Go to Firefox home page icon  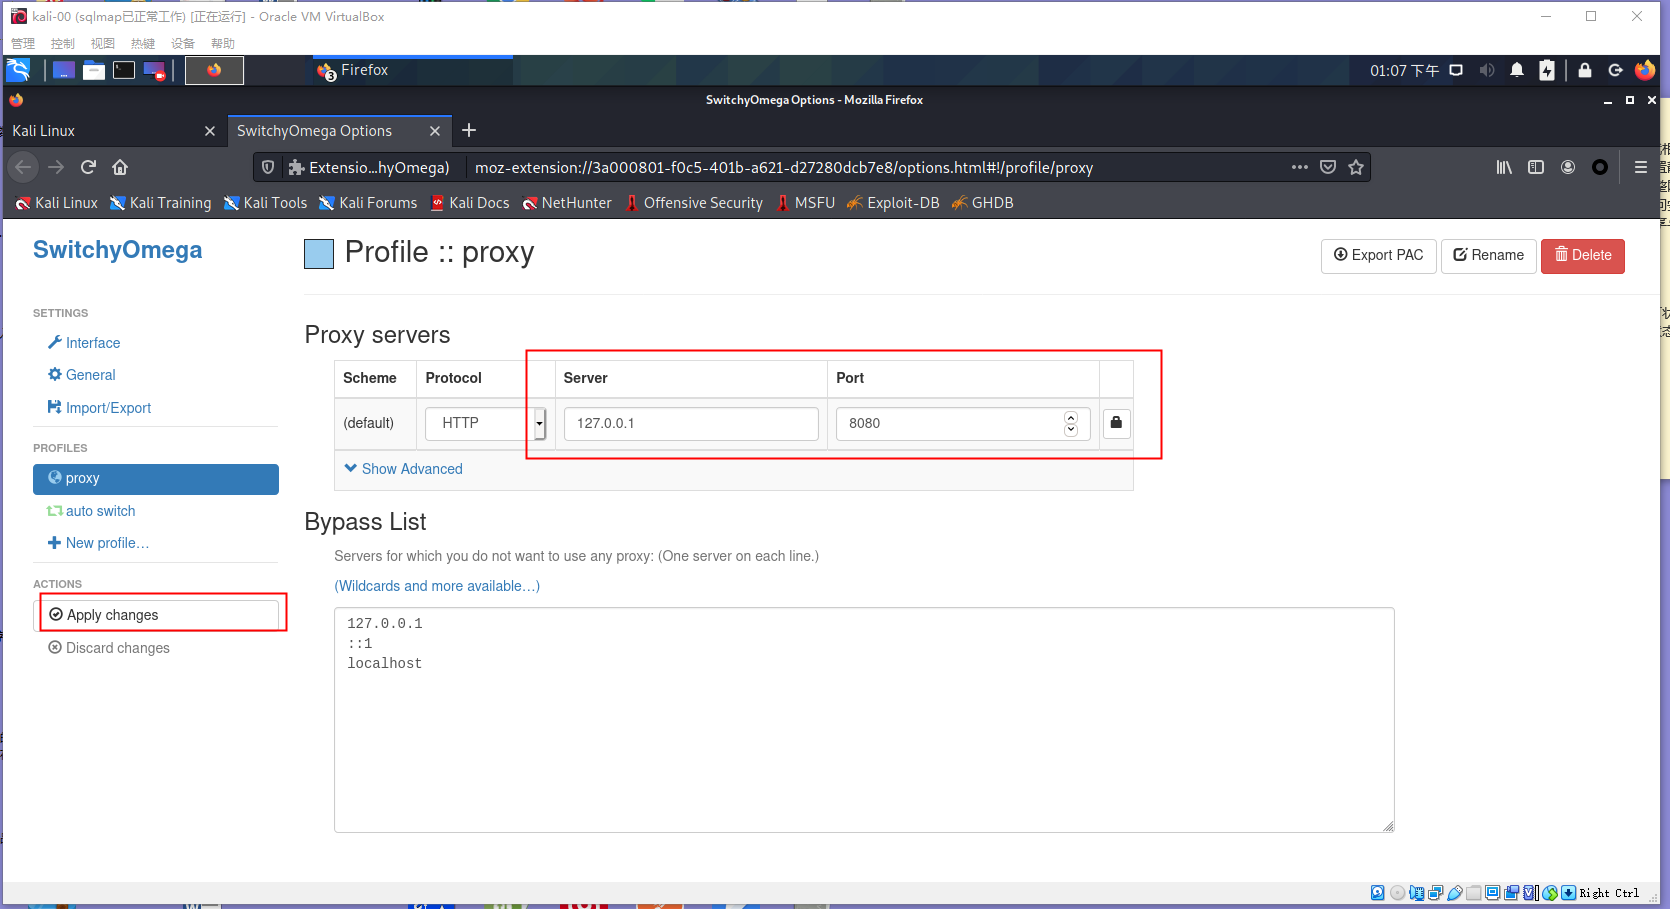120,167
